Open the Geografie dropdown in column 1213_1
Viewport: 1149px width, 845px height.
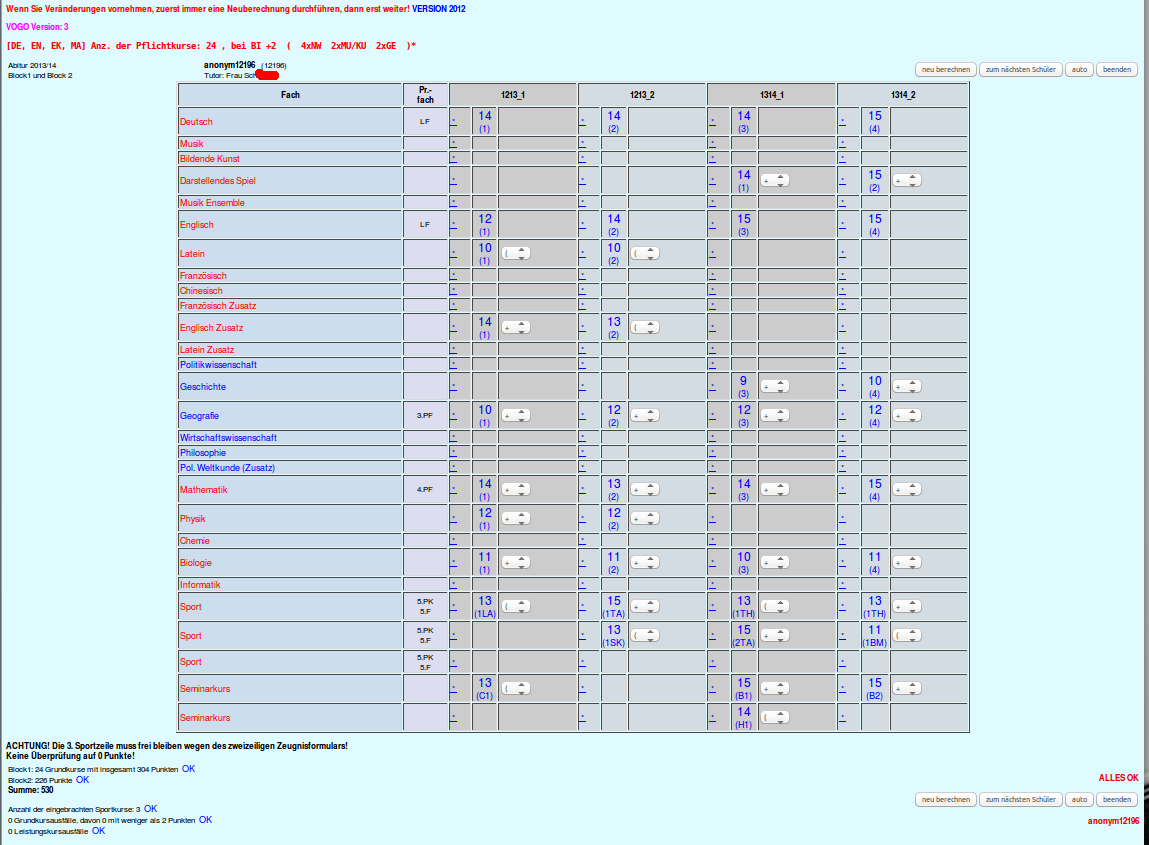pyautogui.click(x=516, y=416)
